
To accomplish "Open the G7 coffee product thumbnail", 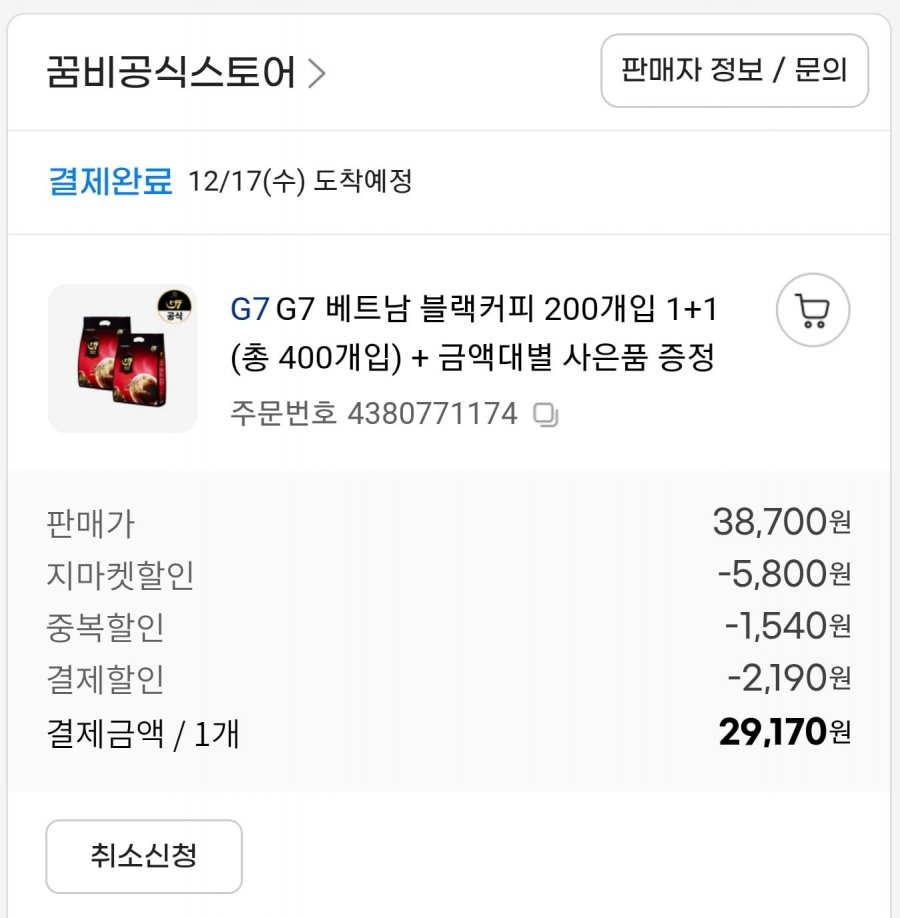I will [x=122, y=359].
